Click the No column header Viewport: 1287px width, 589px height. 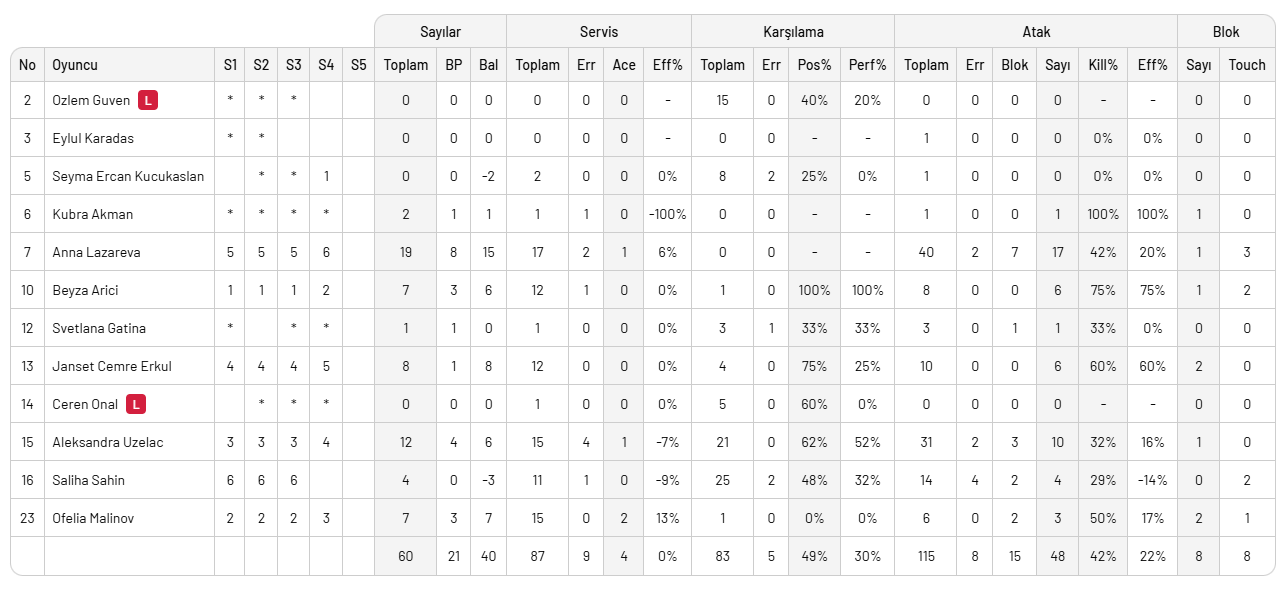click(27, 65)
